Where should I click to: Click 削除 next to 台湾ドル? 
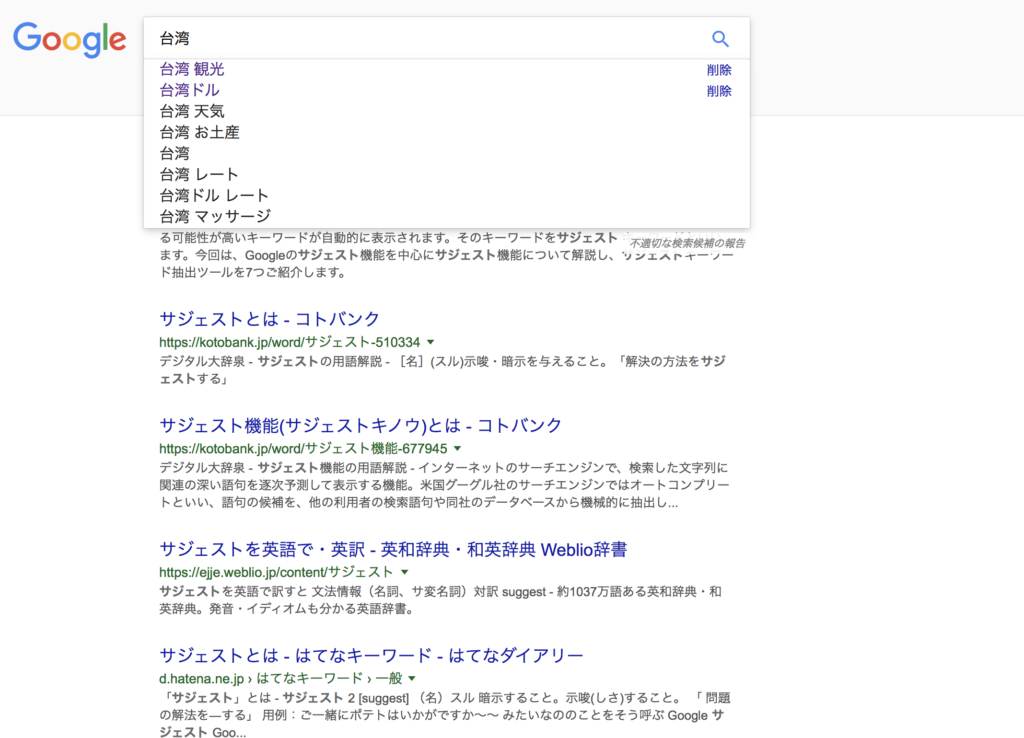tap(719, 91)
